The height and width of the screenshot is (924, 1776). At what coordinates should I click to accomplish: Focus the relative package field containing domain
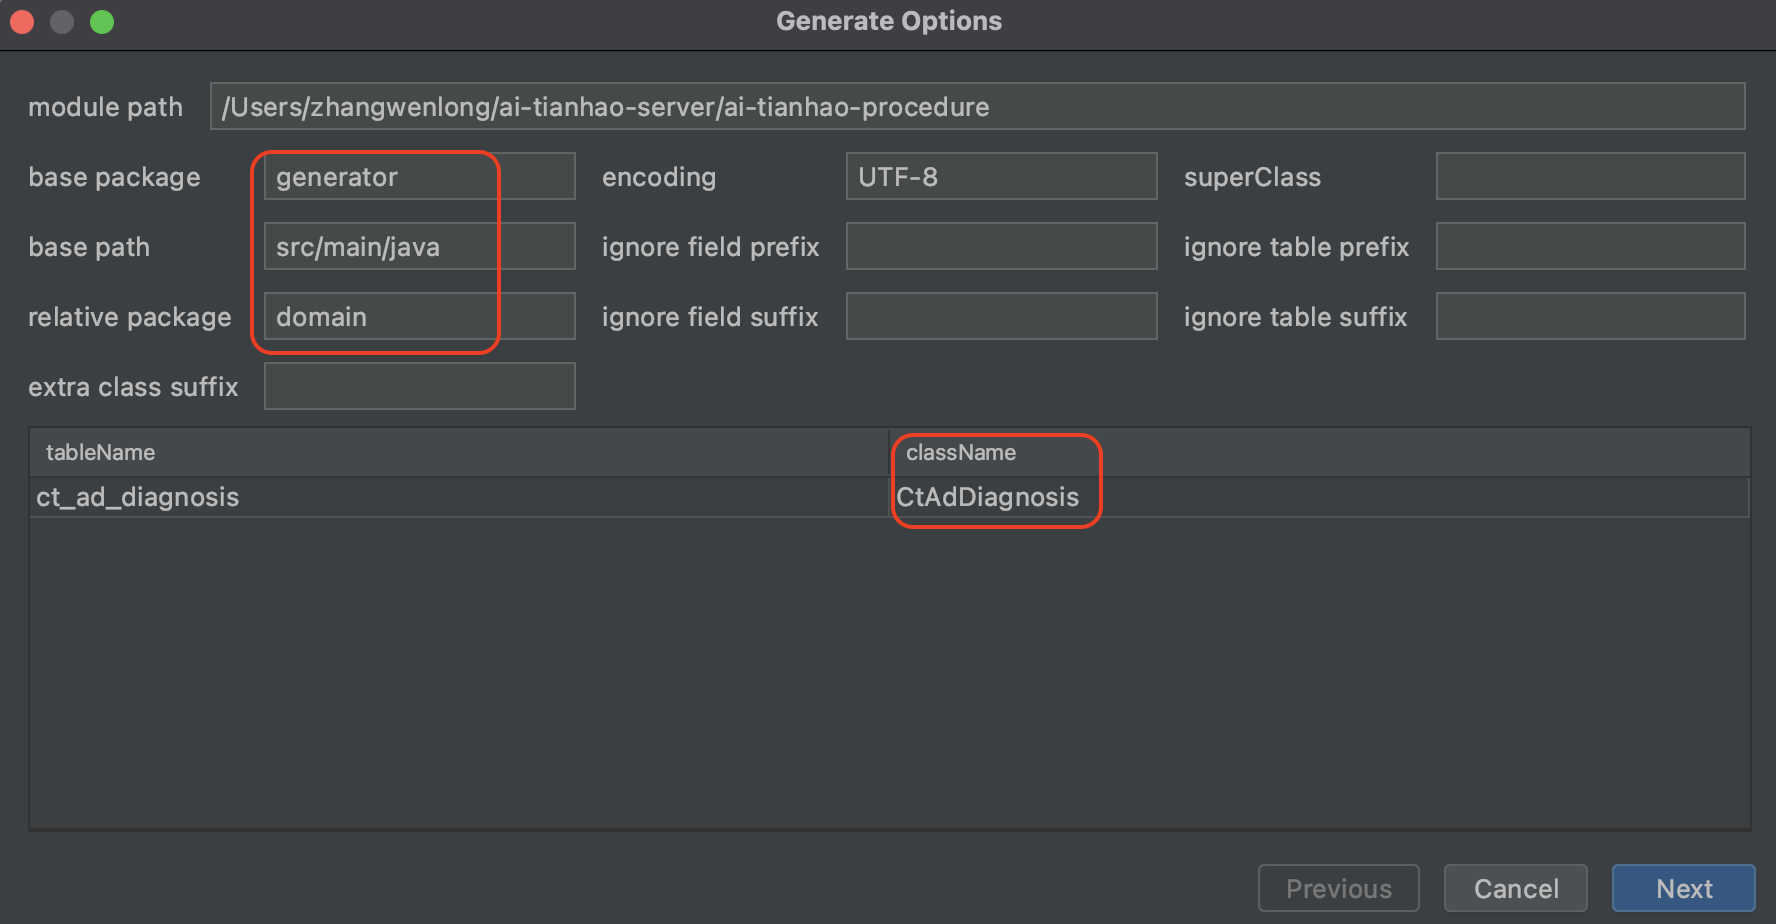coord(419,317)
